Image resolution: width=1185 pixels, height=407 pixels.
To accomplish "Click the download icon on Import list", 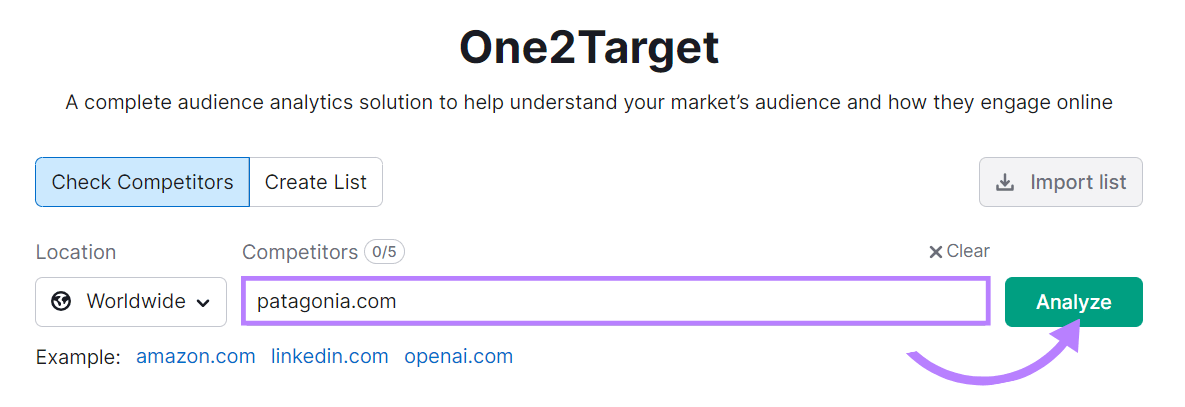I will click(1005, 183).
